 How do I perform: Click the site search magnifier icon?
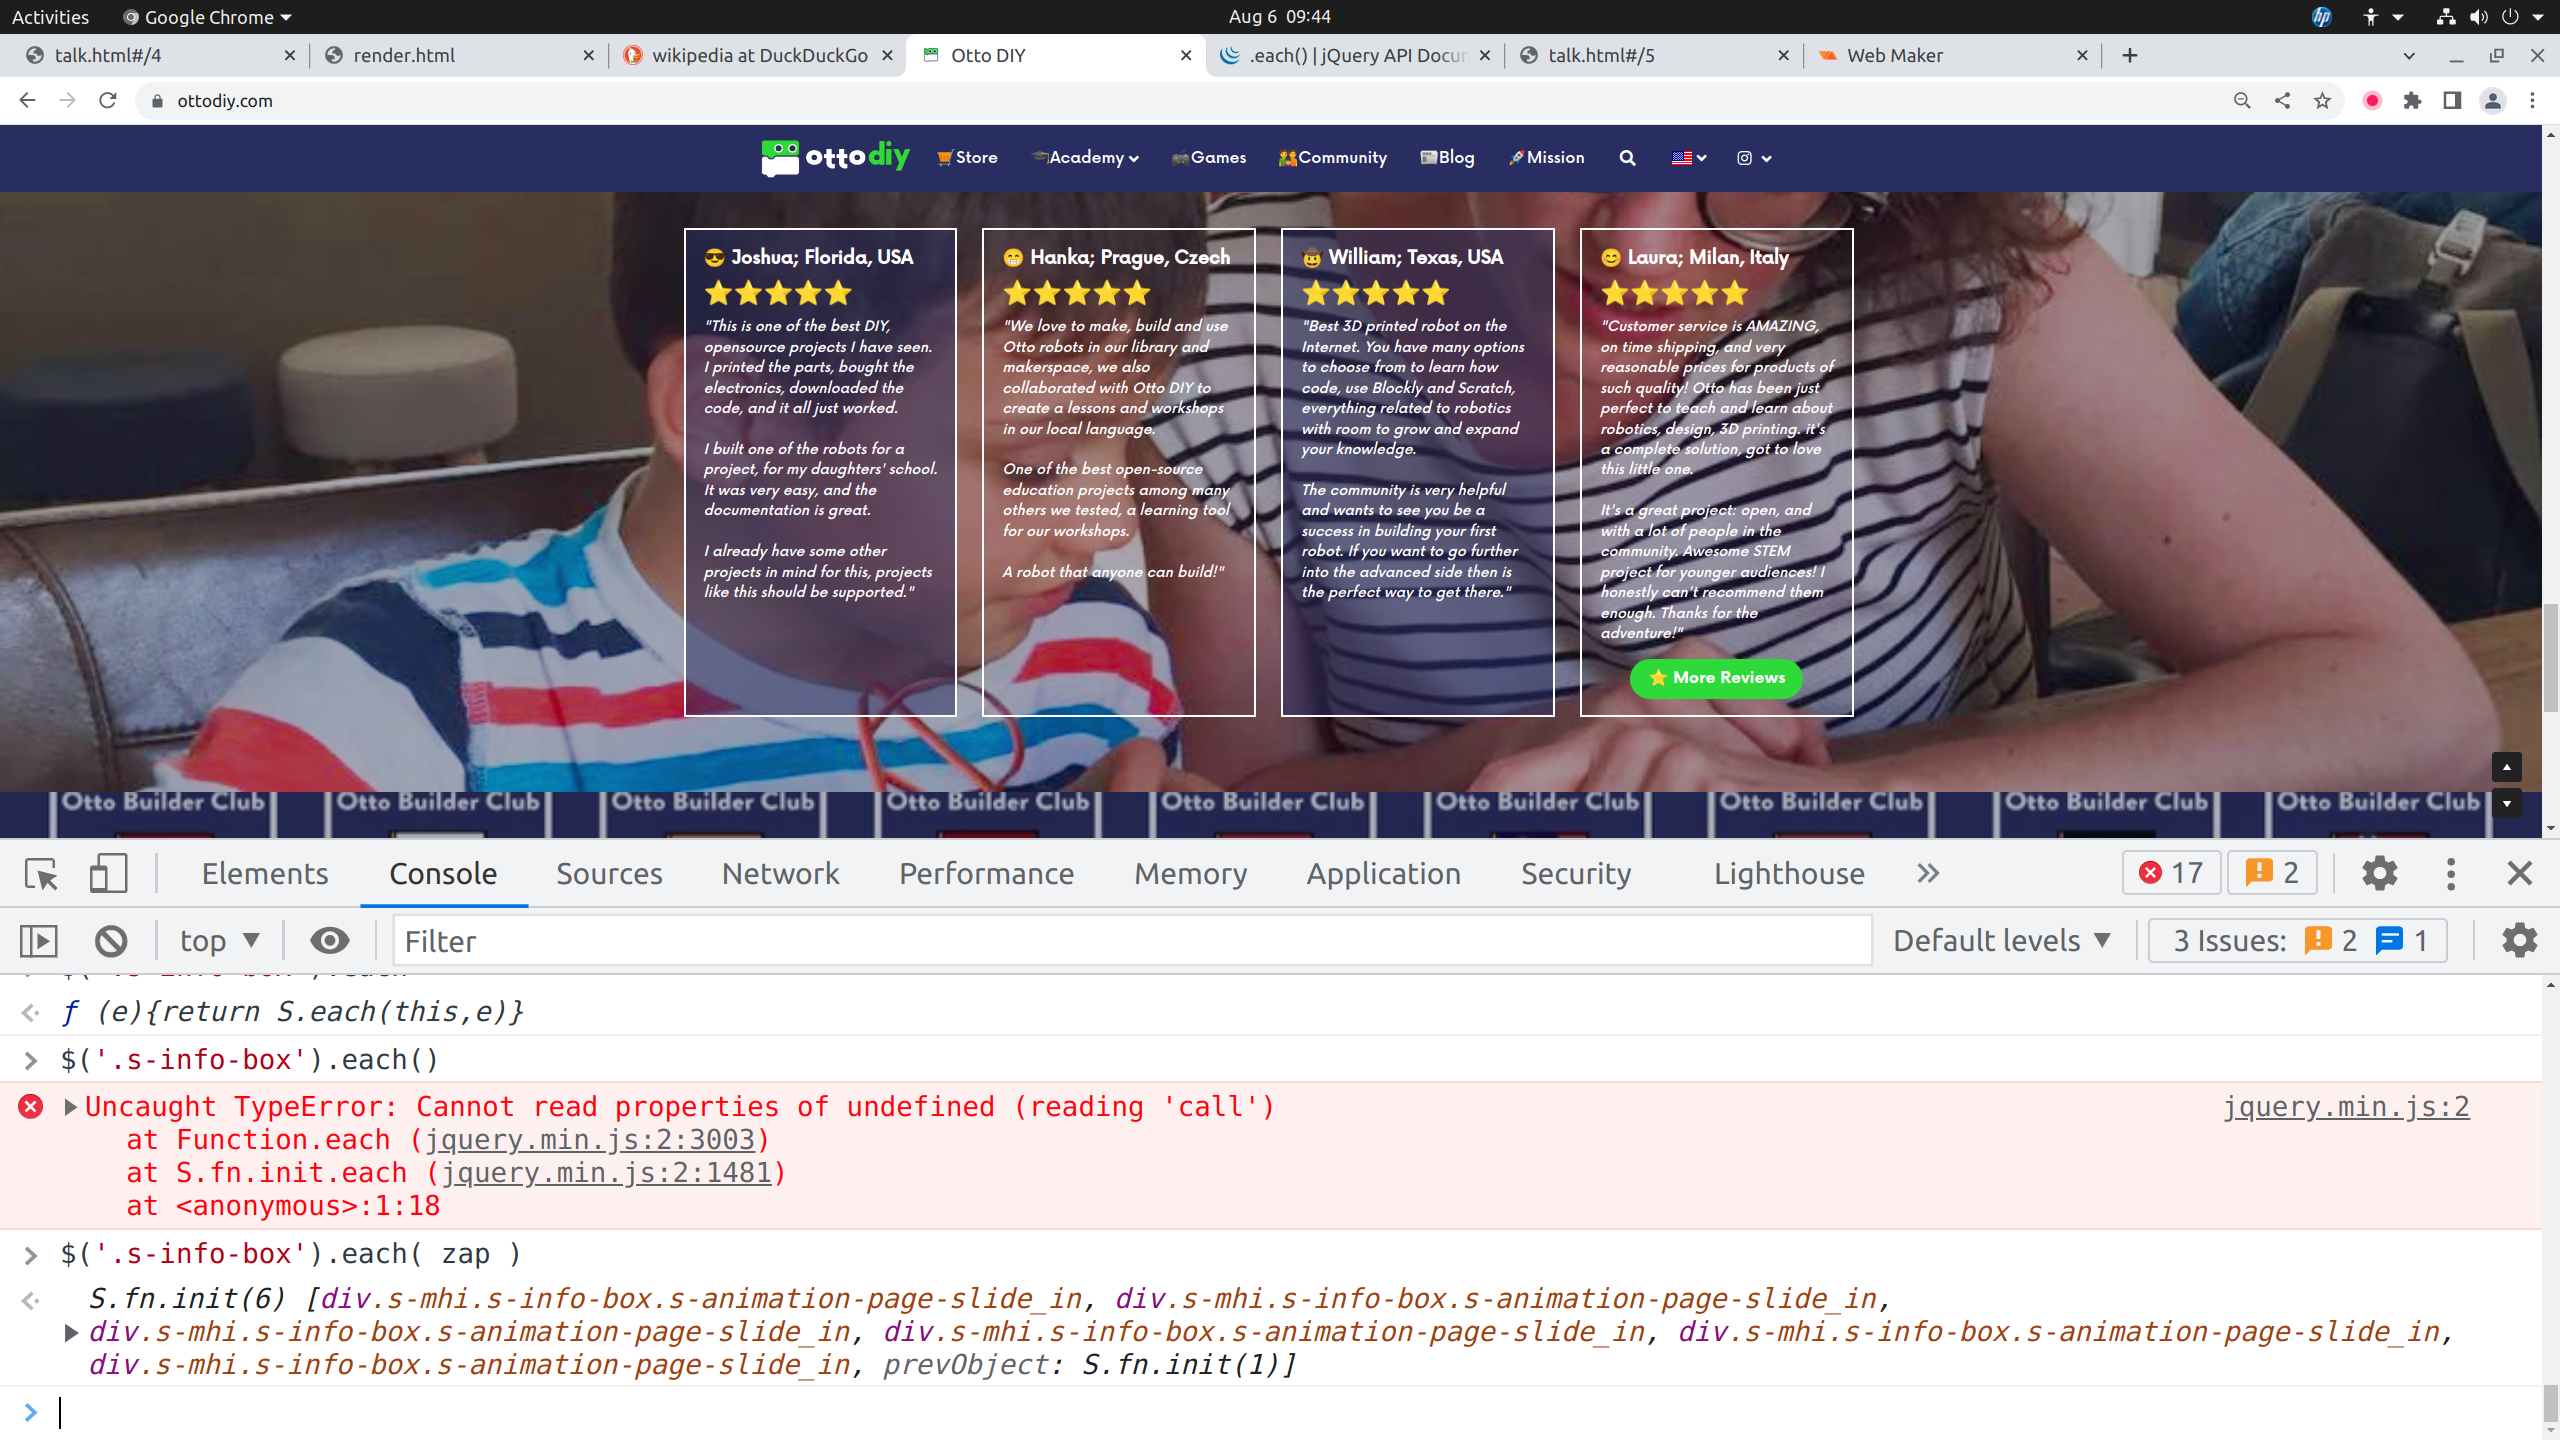pos(1627,158)
